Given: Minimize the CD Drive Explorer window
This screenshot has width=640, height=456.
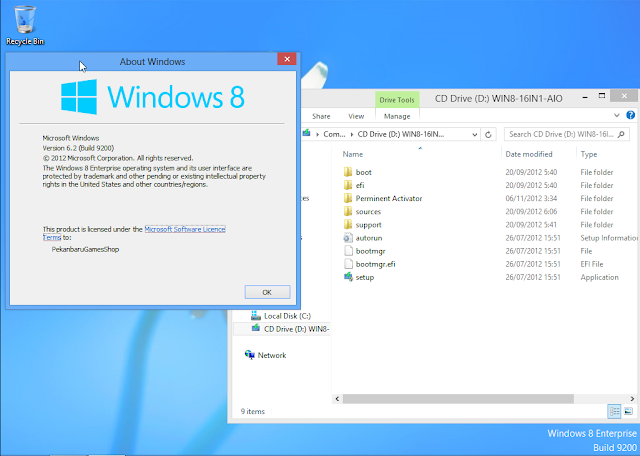Looking at the screenshot, I should coord(585,98).
